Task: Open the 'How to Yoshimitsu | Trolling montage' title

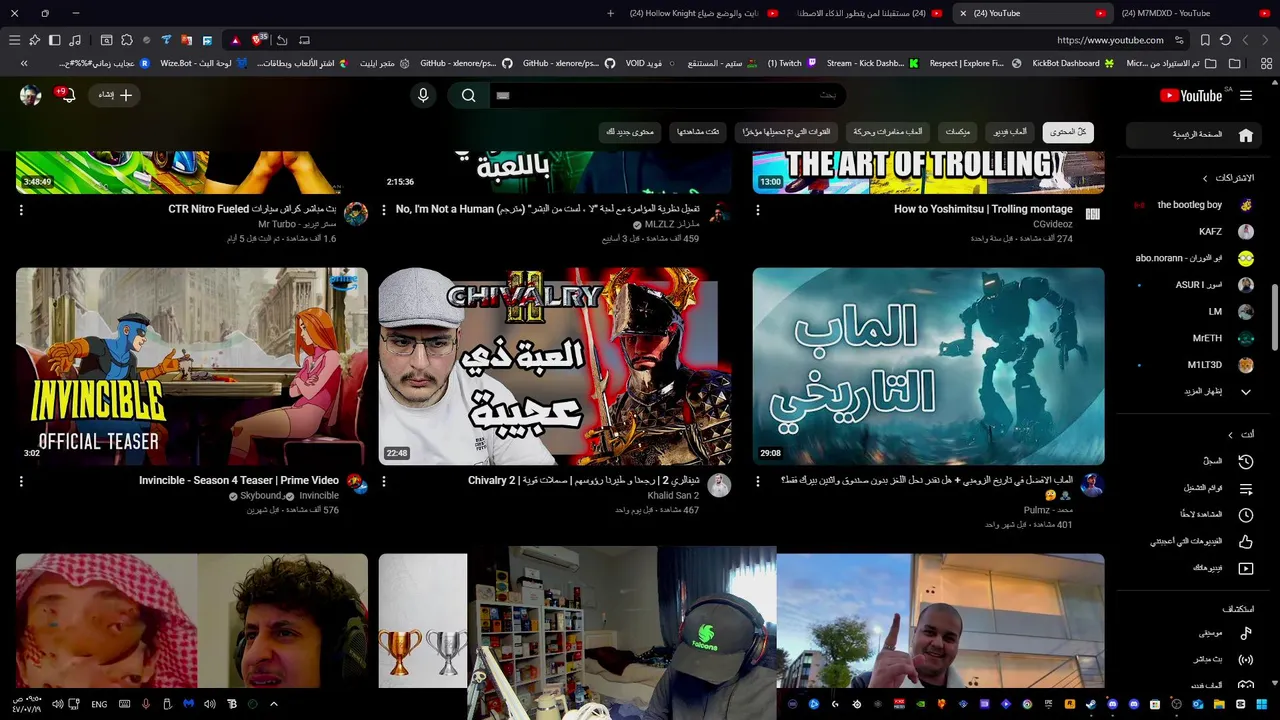Action: (983, 209)
